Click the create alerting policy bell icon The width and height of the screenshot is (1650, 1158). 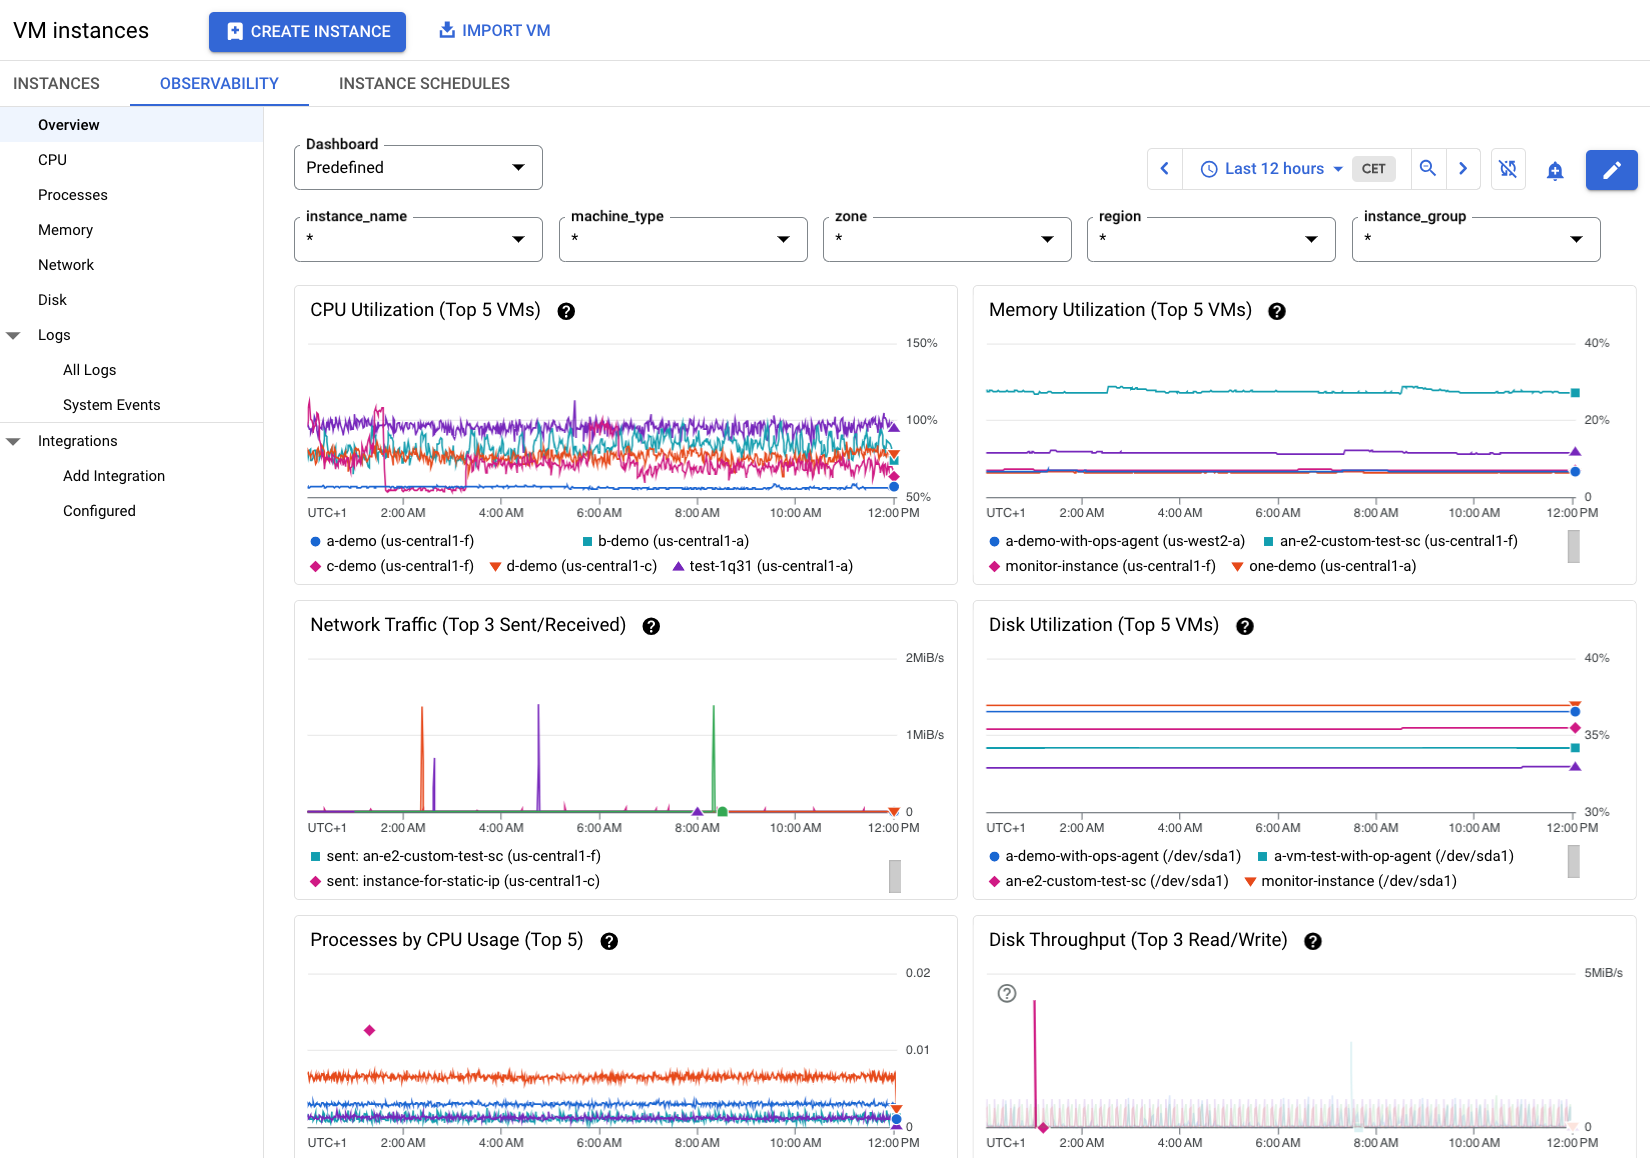pos(1555,169)
